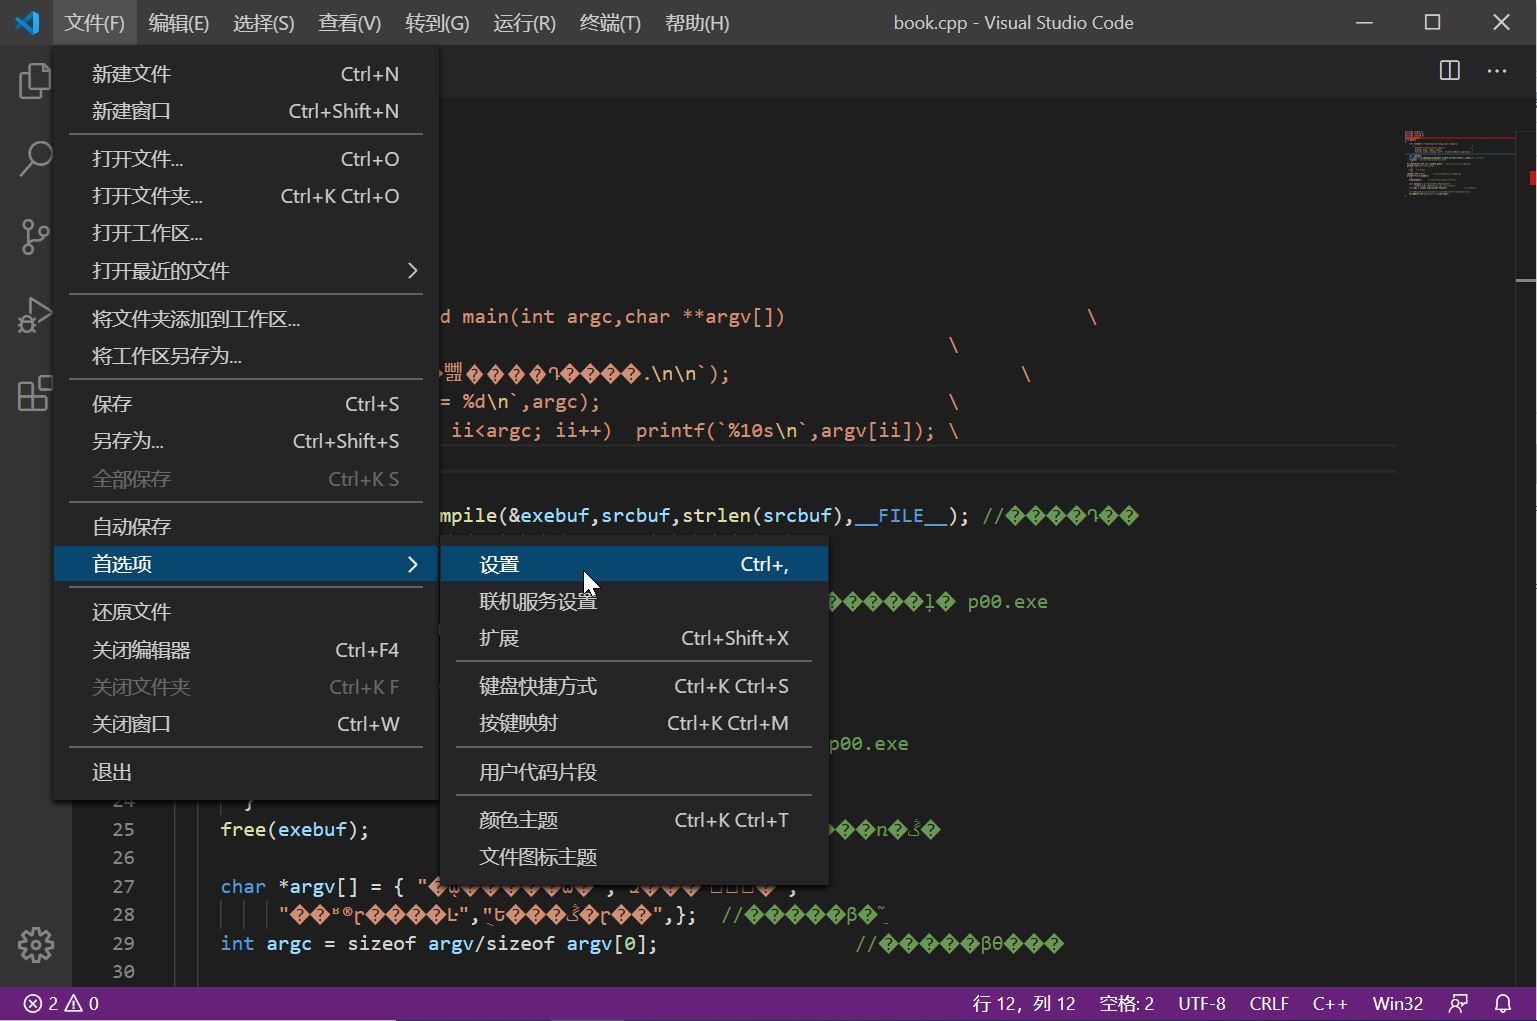Screen dimensions: 1537x1021
Task: Open the C++ language mode selector
Action: [1330, 1003]
